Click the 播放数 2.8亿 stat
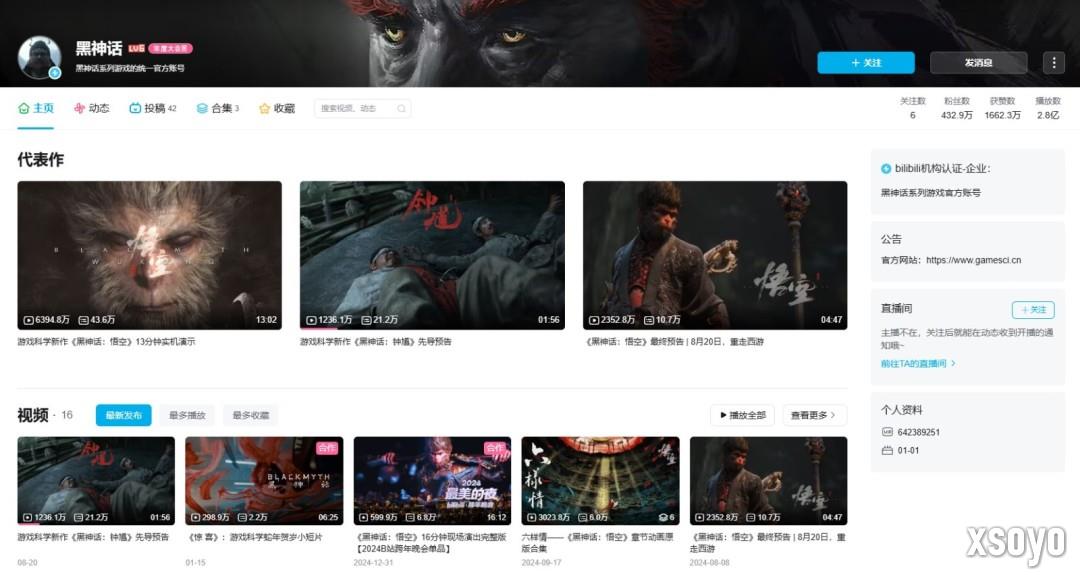The image size is (1080, 575). tap(1048, 108)
